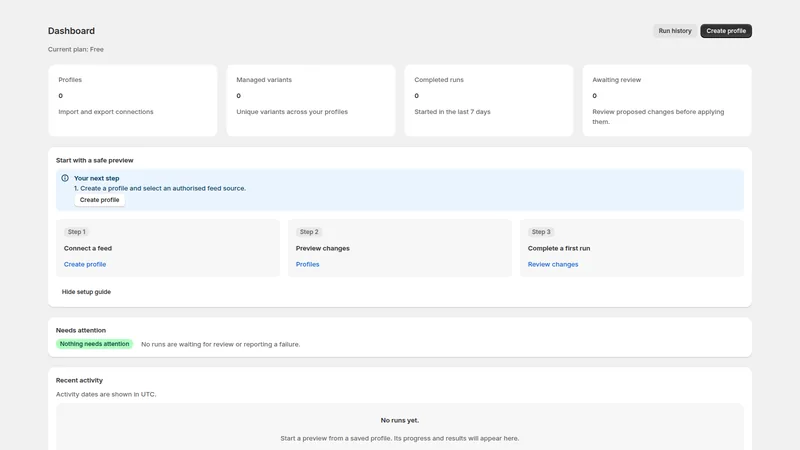Click the Current plan: Free text

pos(76,49)
